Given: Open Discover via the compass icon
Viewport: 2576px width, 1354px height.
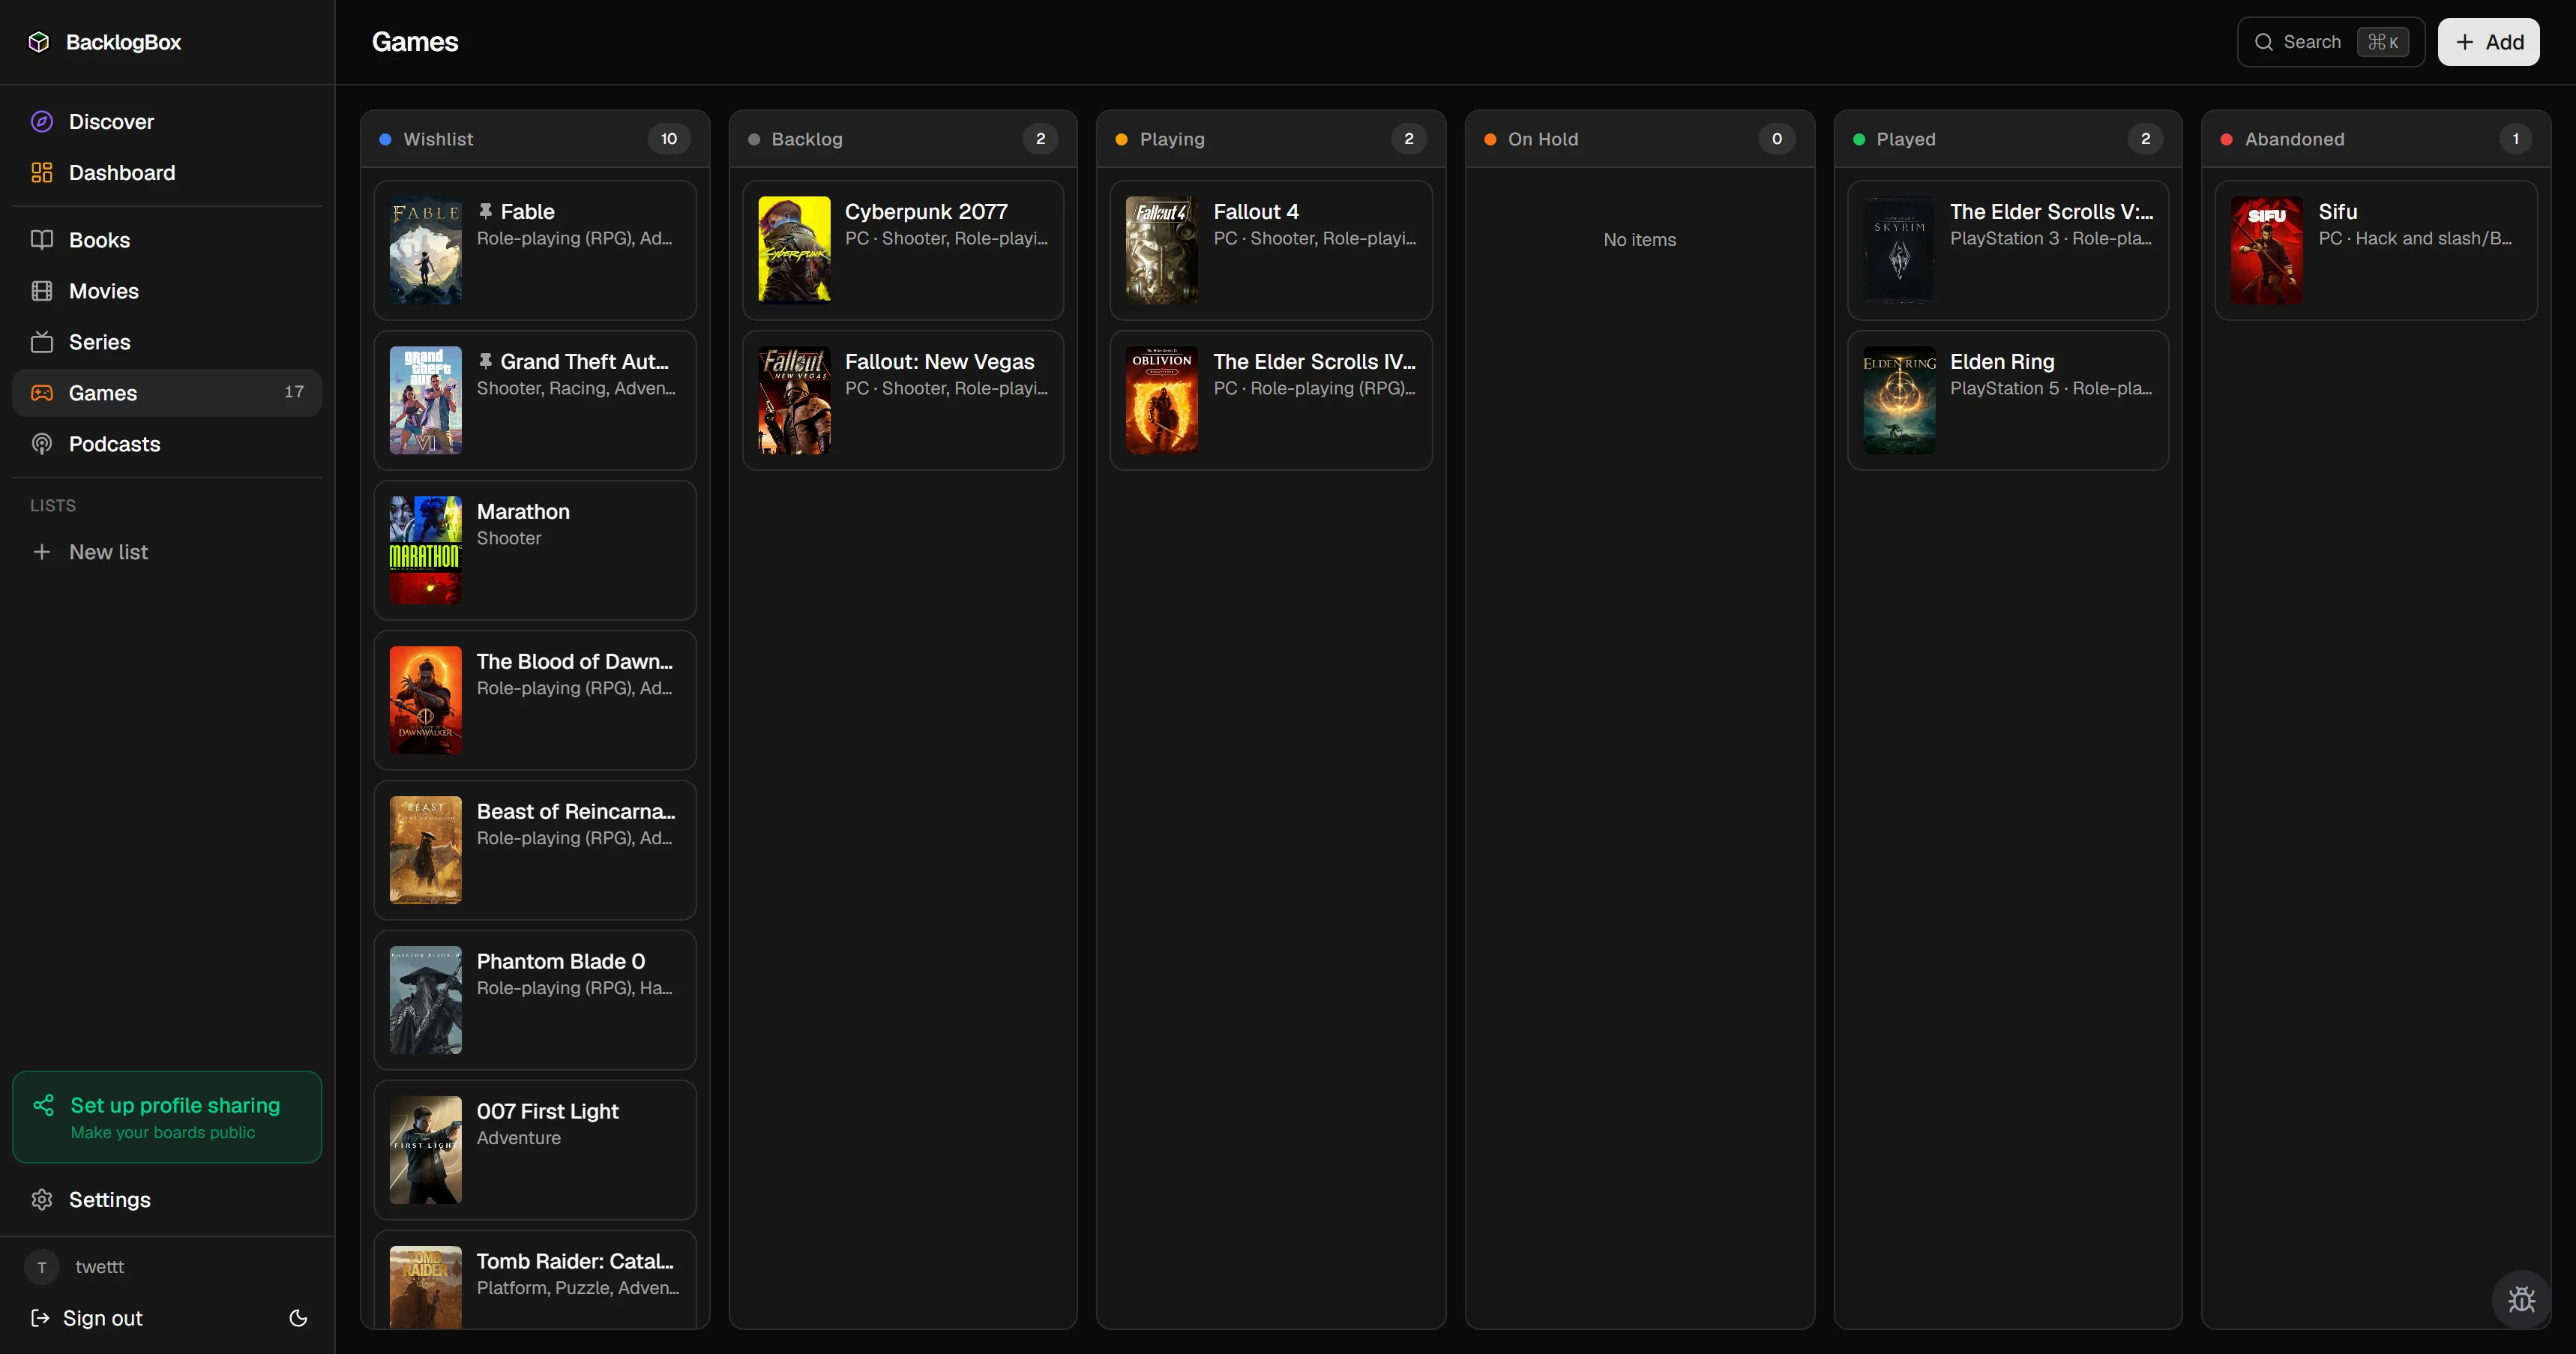Looking at the screenshot, I should (x=42, y=121).
